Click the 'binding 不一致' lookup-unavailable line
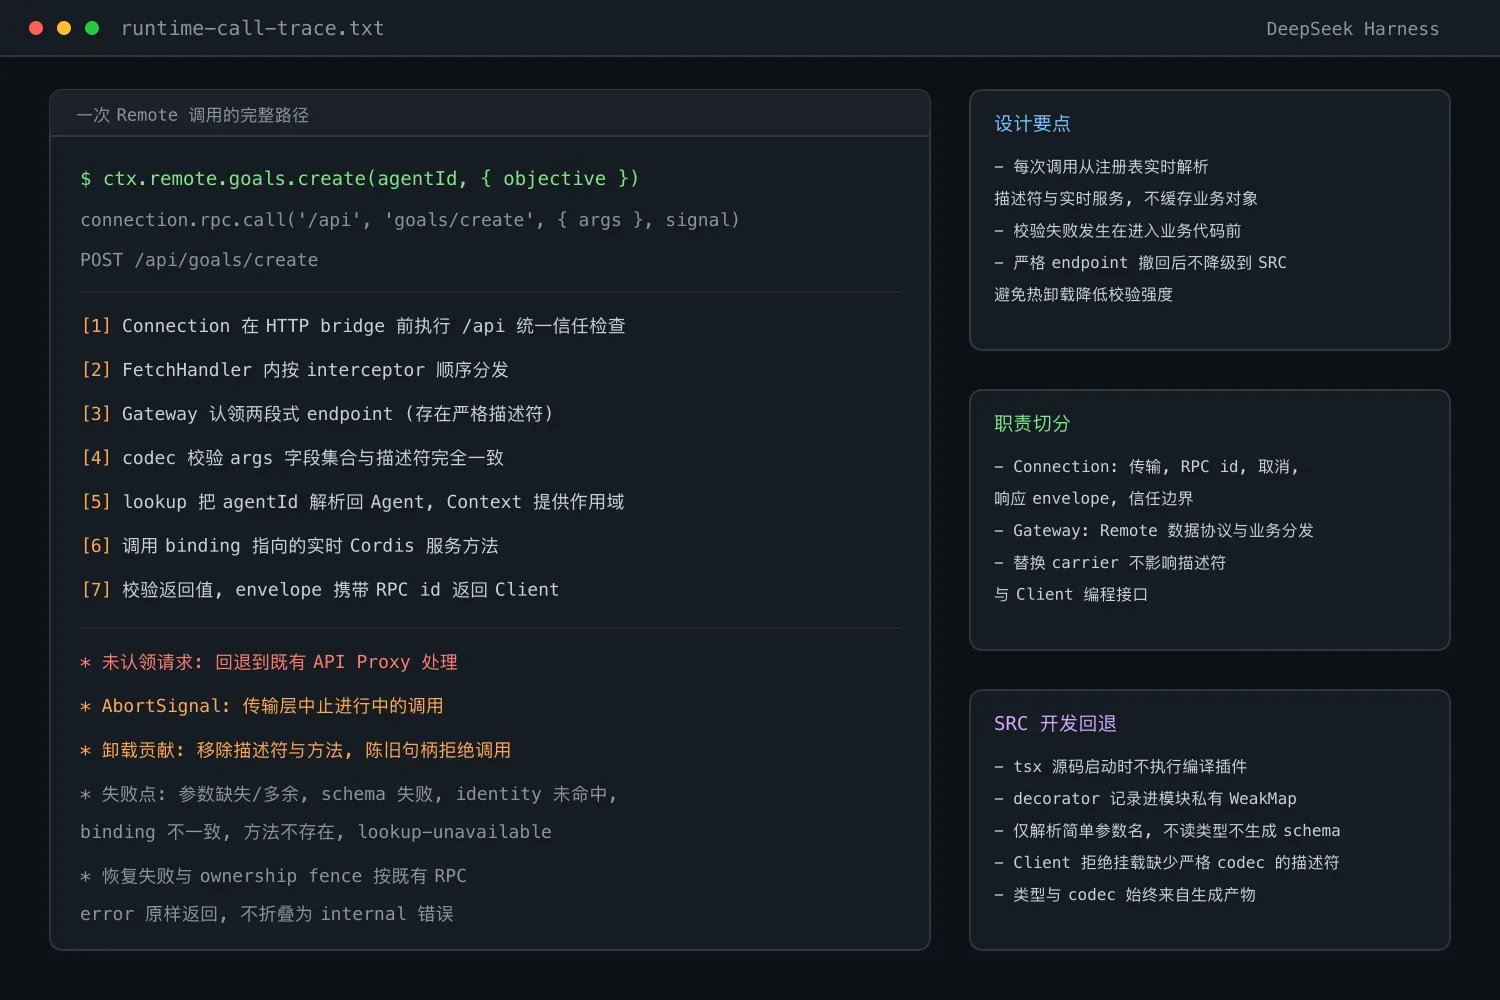 [316, 832]
